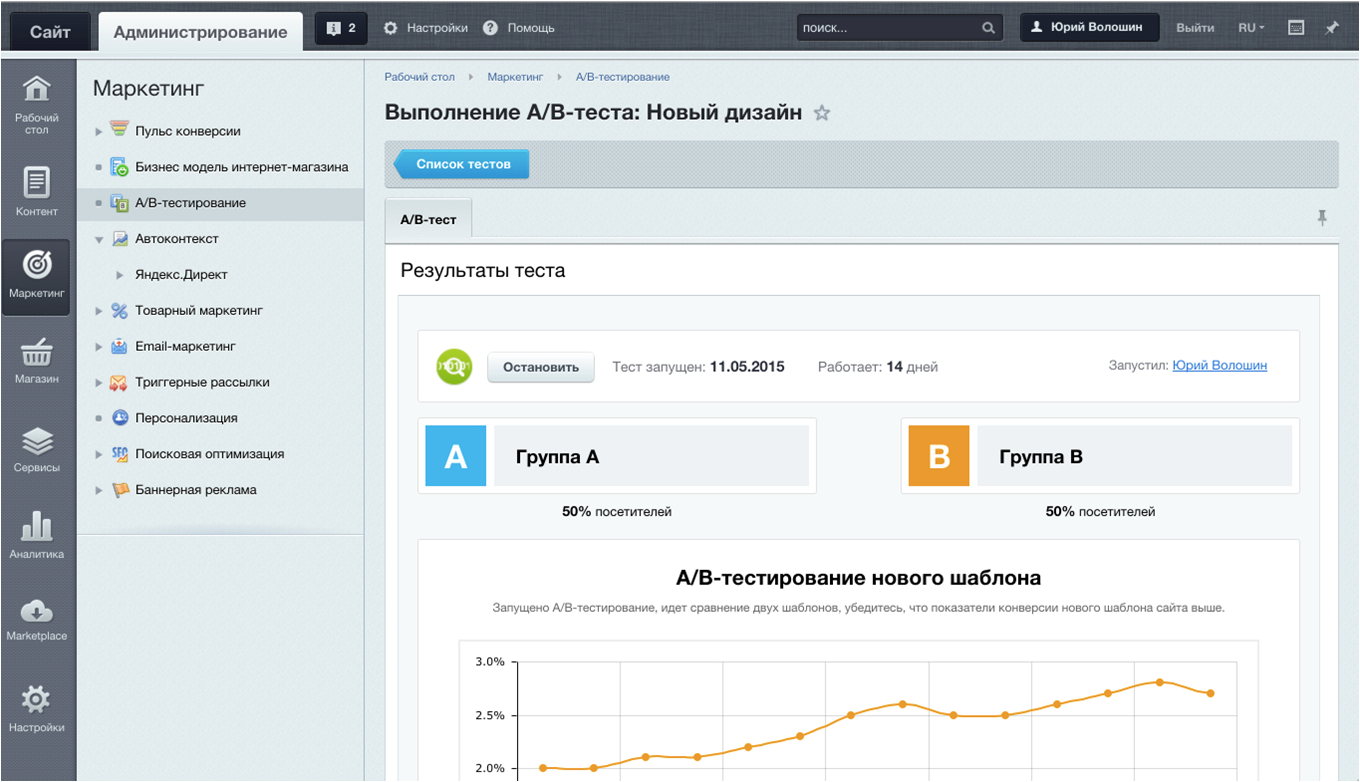Select the Администрирование tab
The width and height of the screenshot is (1360, 782).
[200, 32]
